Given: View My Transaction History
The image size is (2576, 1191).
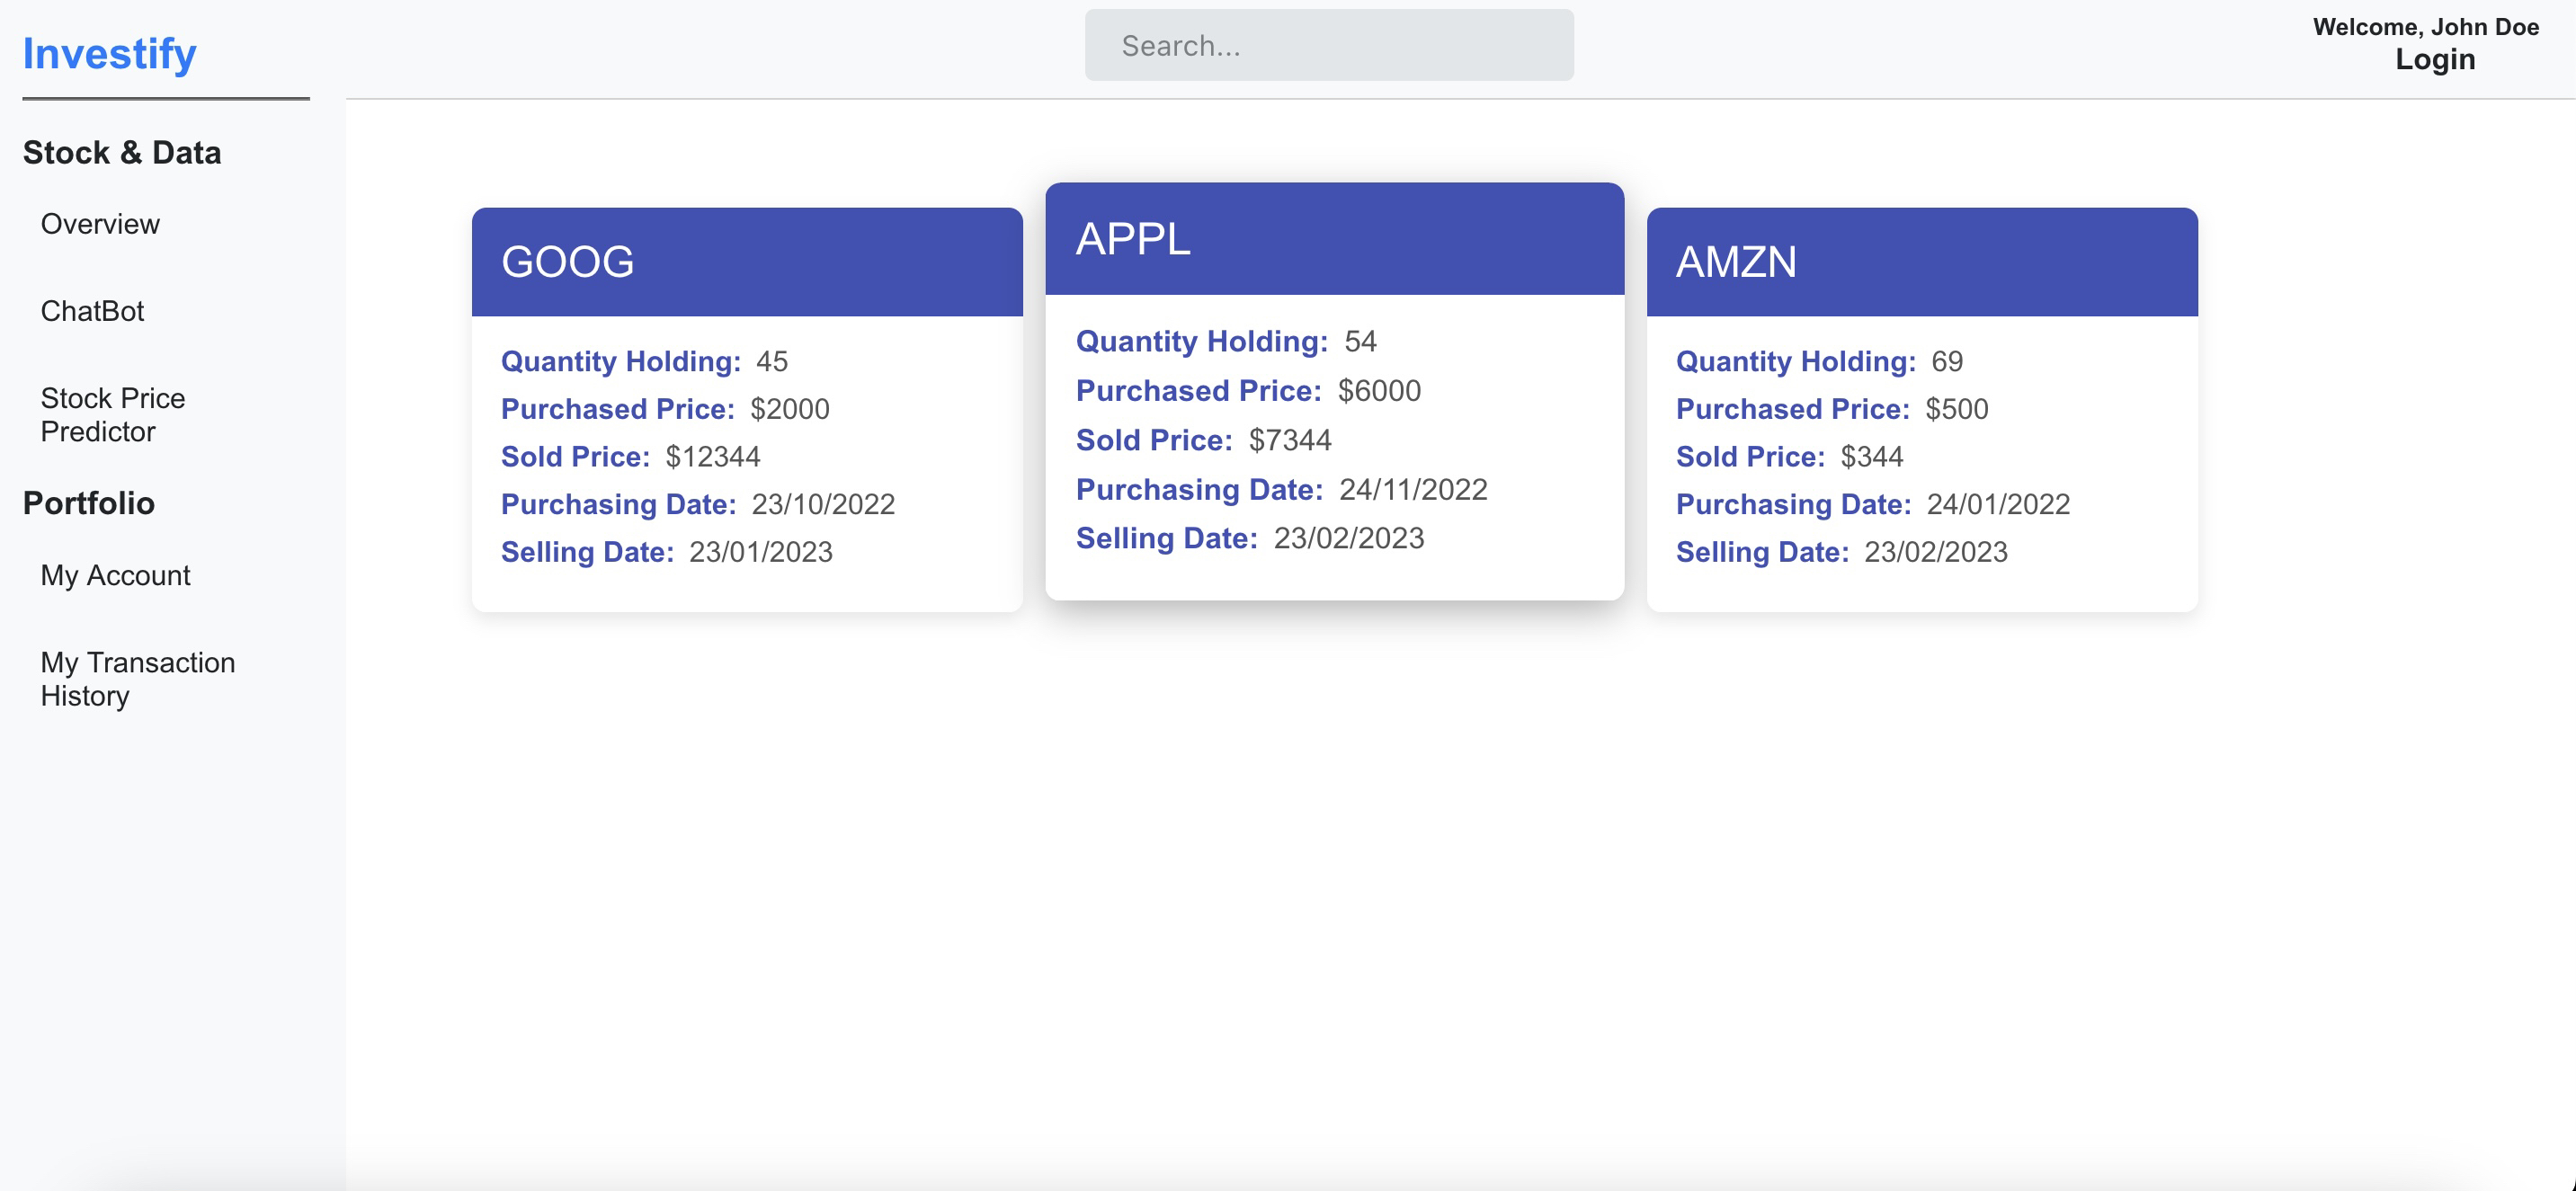Looking at the screenshot, I should 137,678.
